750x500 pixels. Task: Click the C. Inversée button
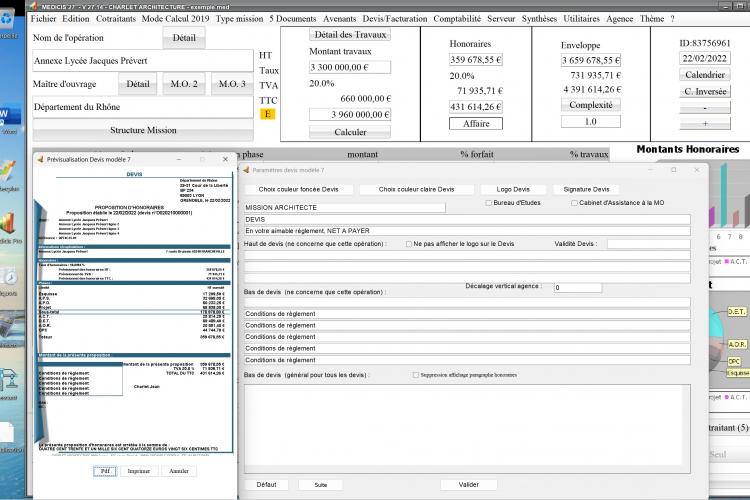pyautogui.click(x=705, y=91)
